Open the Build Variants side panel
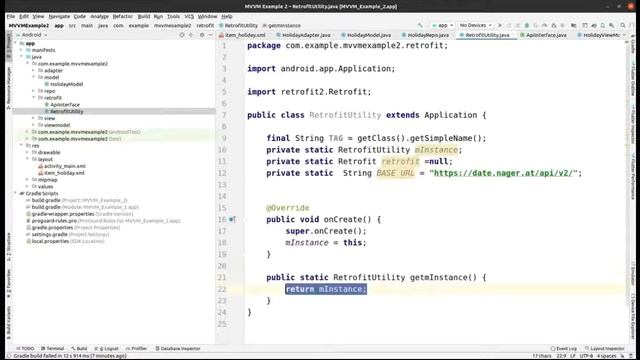640x360 pixels. tap(9, 322)
